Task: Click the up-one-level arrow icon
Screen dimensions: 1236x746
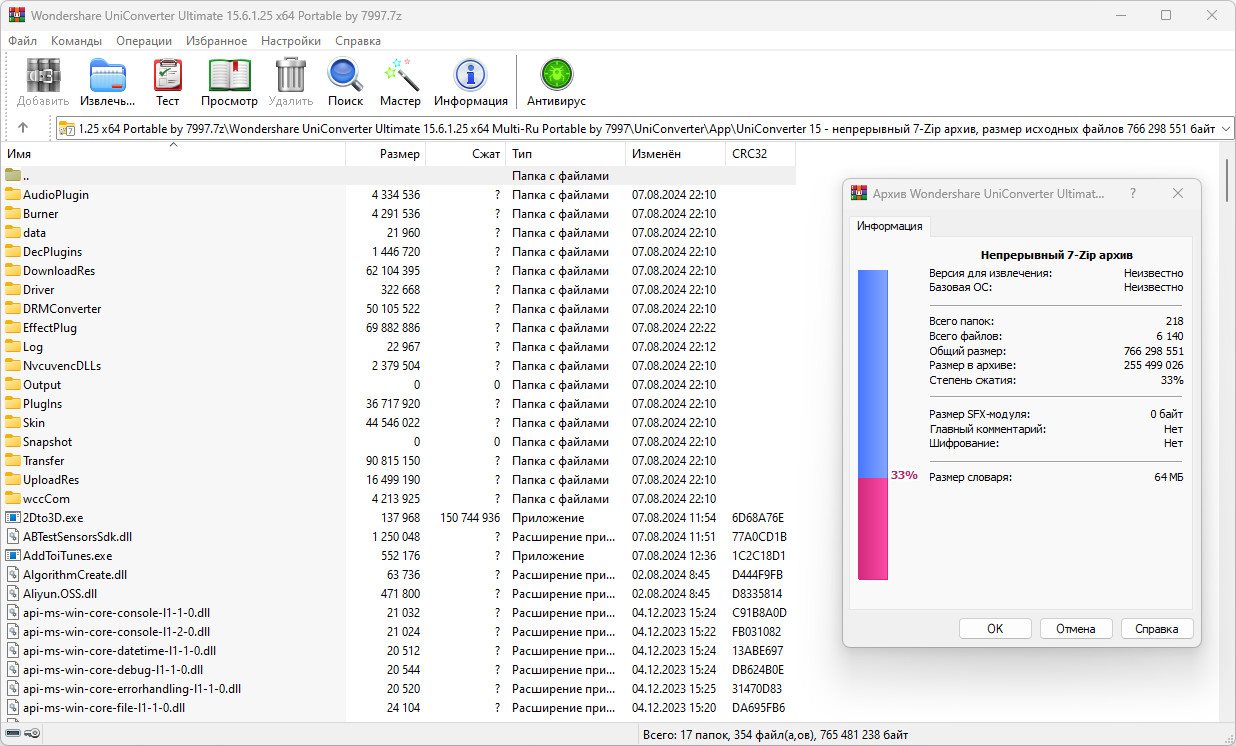Action: (x=23, y=128)
